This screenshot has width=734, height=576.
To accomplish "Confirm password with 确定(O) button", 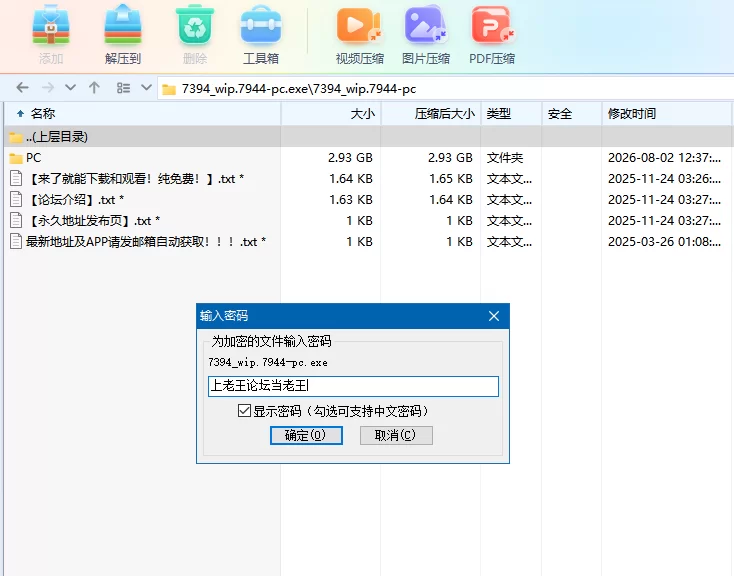I will (306, 436).
